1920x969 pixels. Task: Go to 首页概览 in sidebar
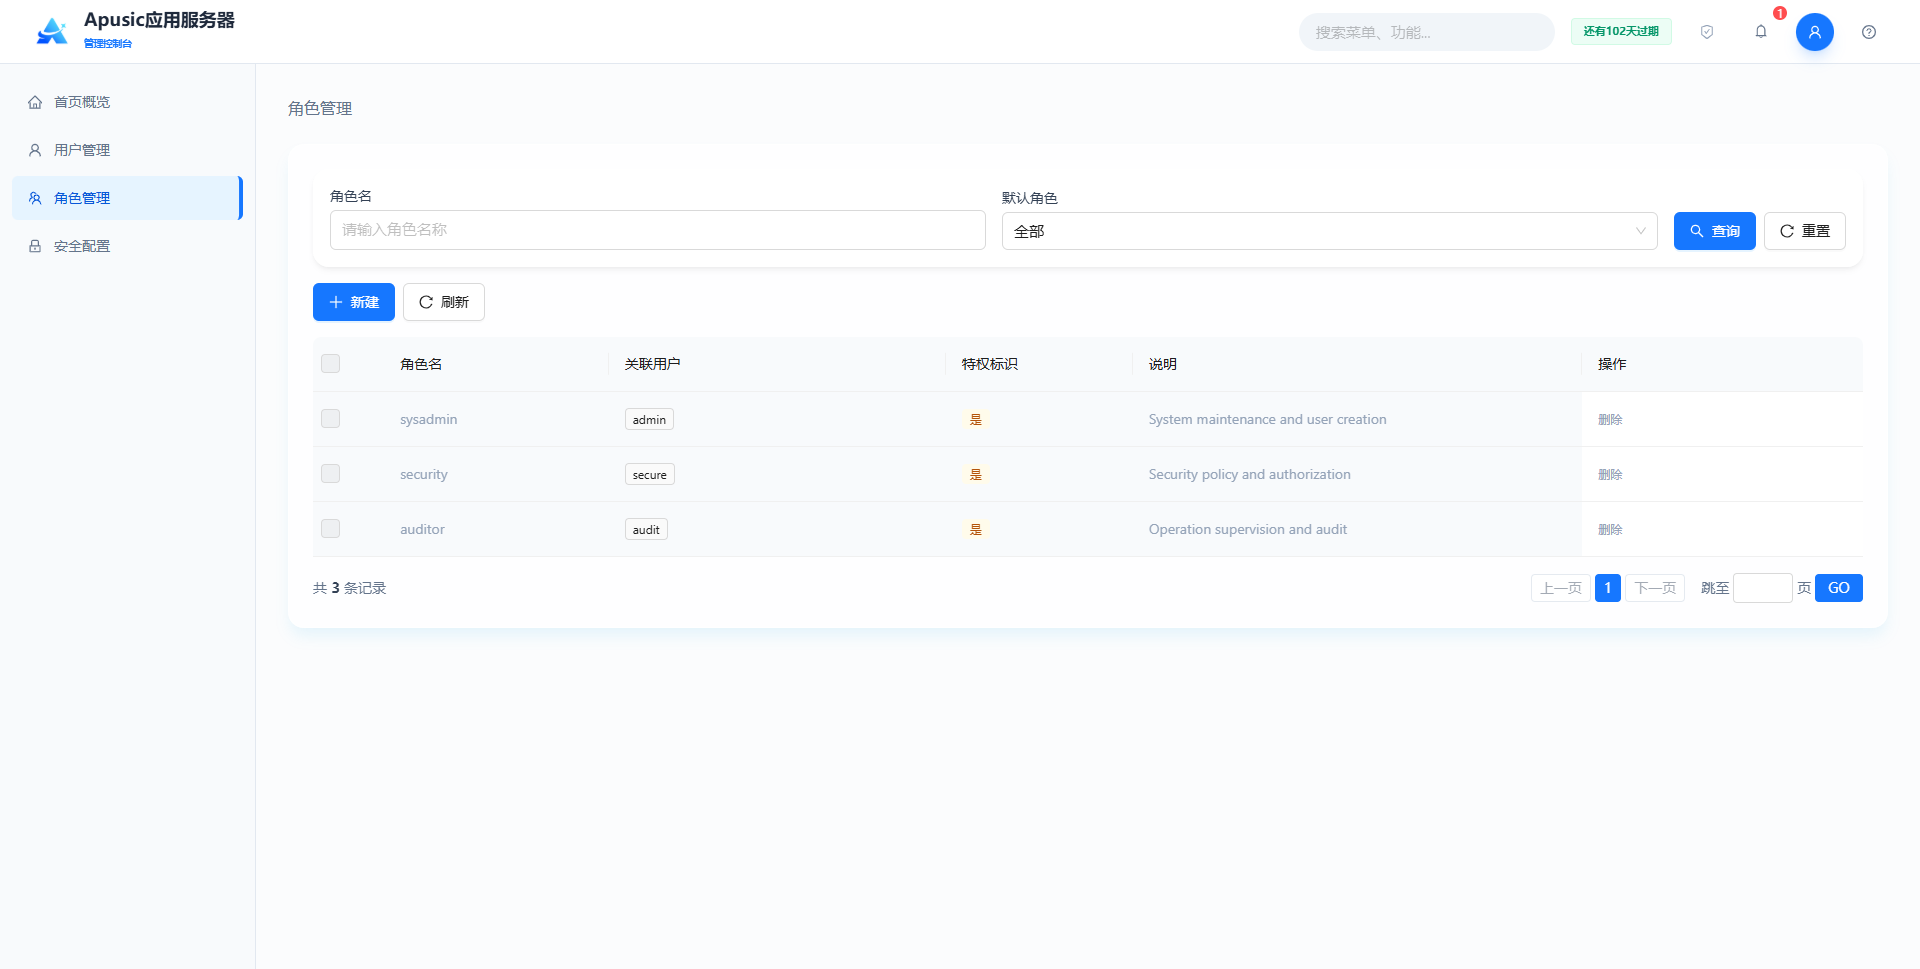coord(128,102)
